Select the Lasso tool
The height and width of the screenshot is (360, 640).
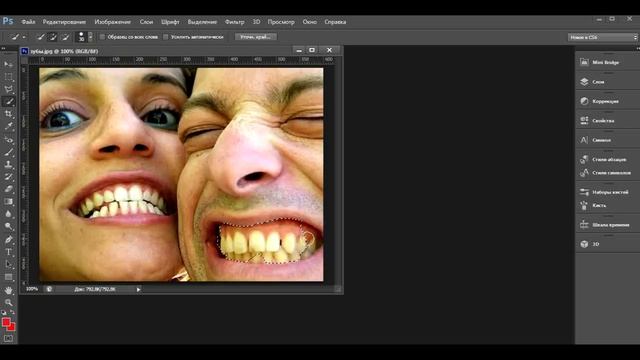(x=8, y=89)
